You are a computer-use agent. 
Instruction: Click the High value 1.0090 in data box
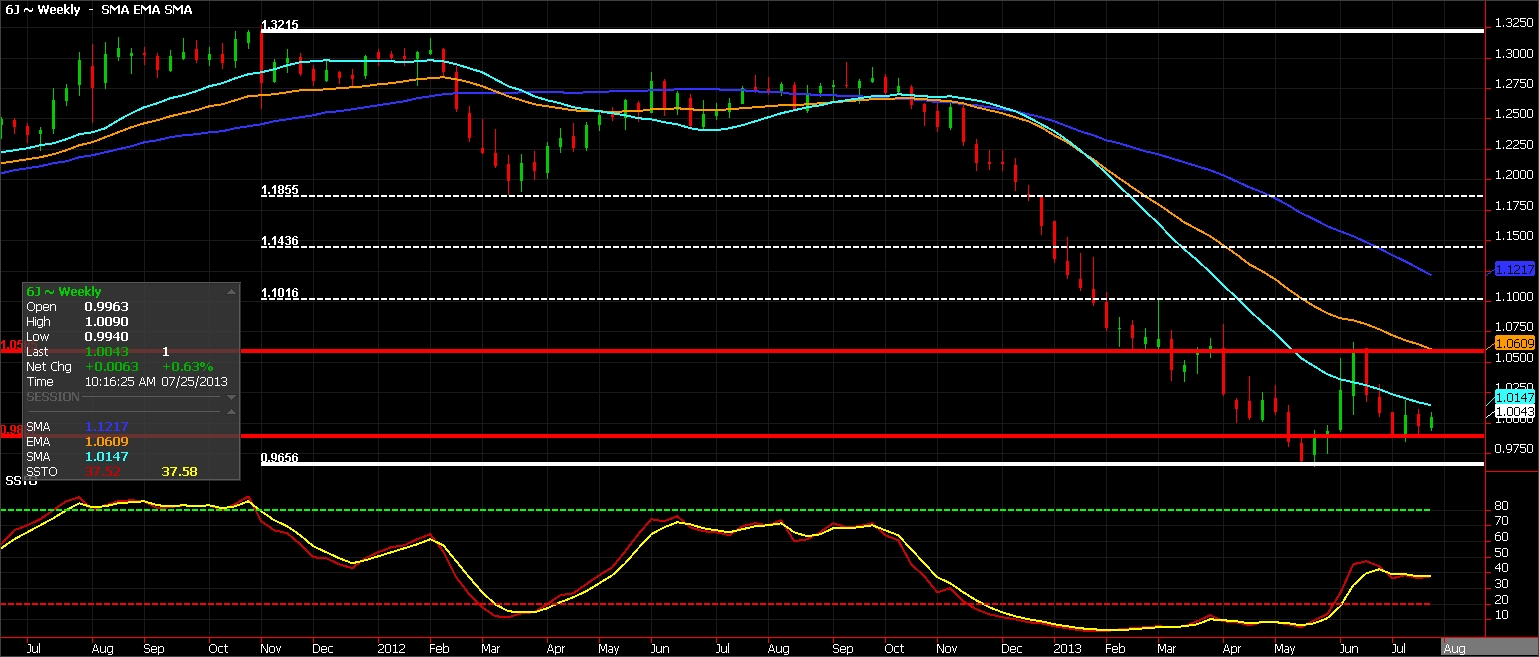coord(109,322)
